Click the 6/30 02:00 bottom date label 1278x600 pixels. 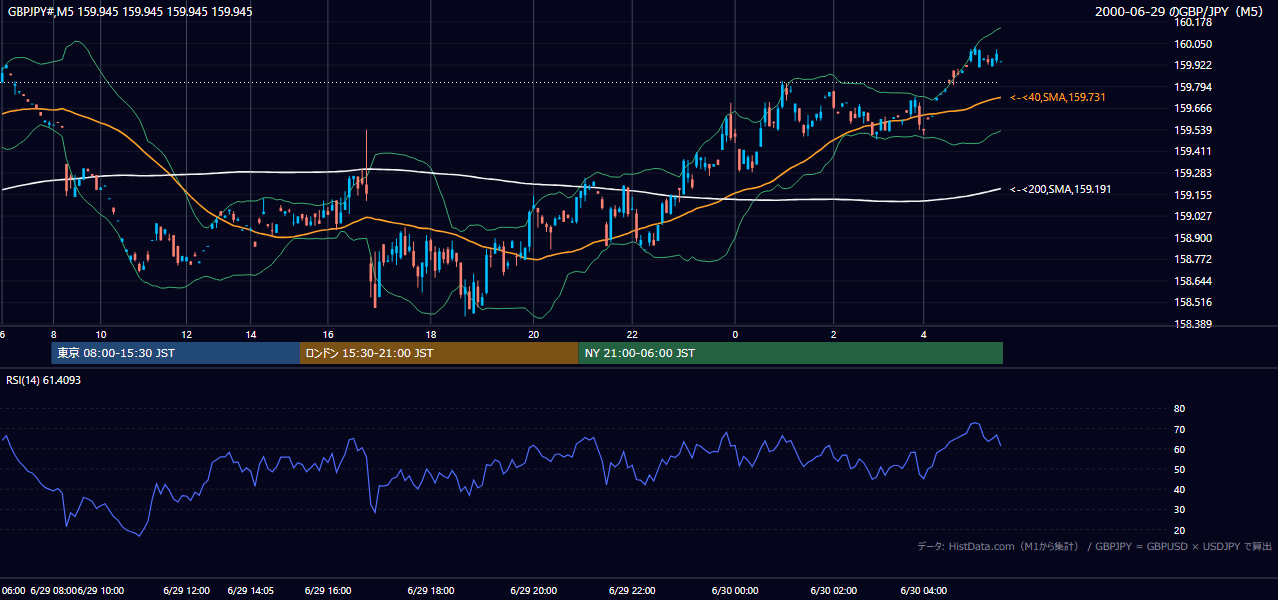[834, 591]
